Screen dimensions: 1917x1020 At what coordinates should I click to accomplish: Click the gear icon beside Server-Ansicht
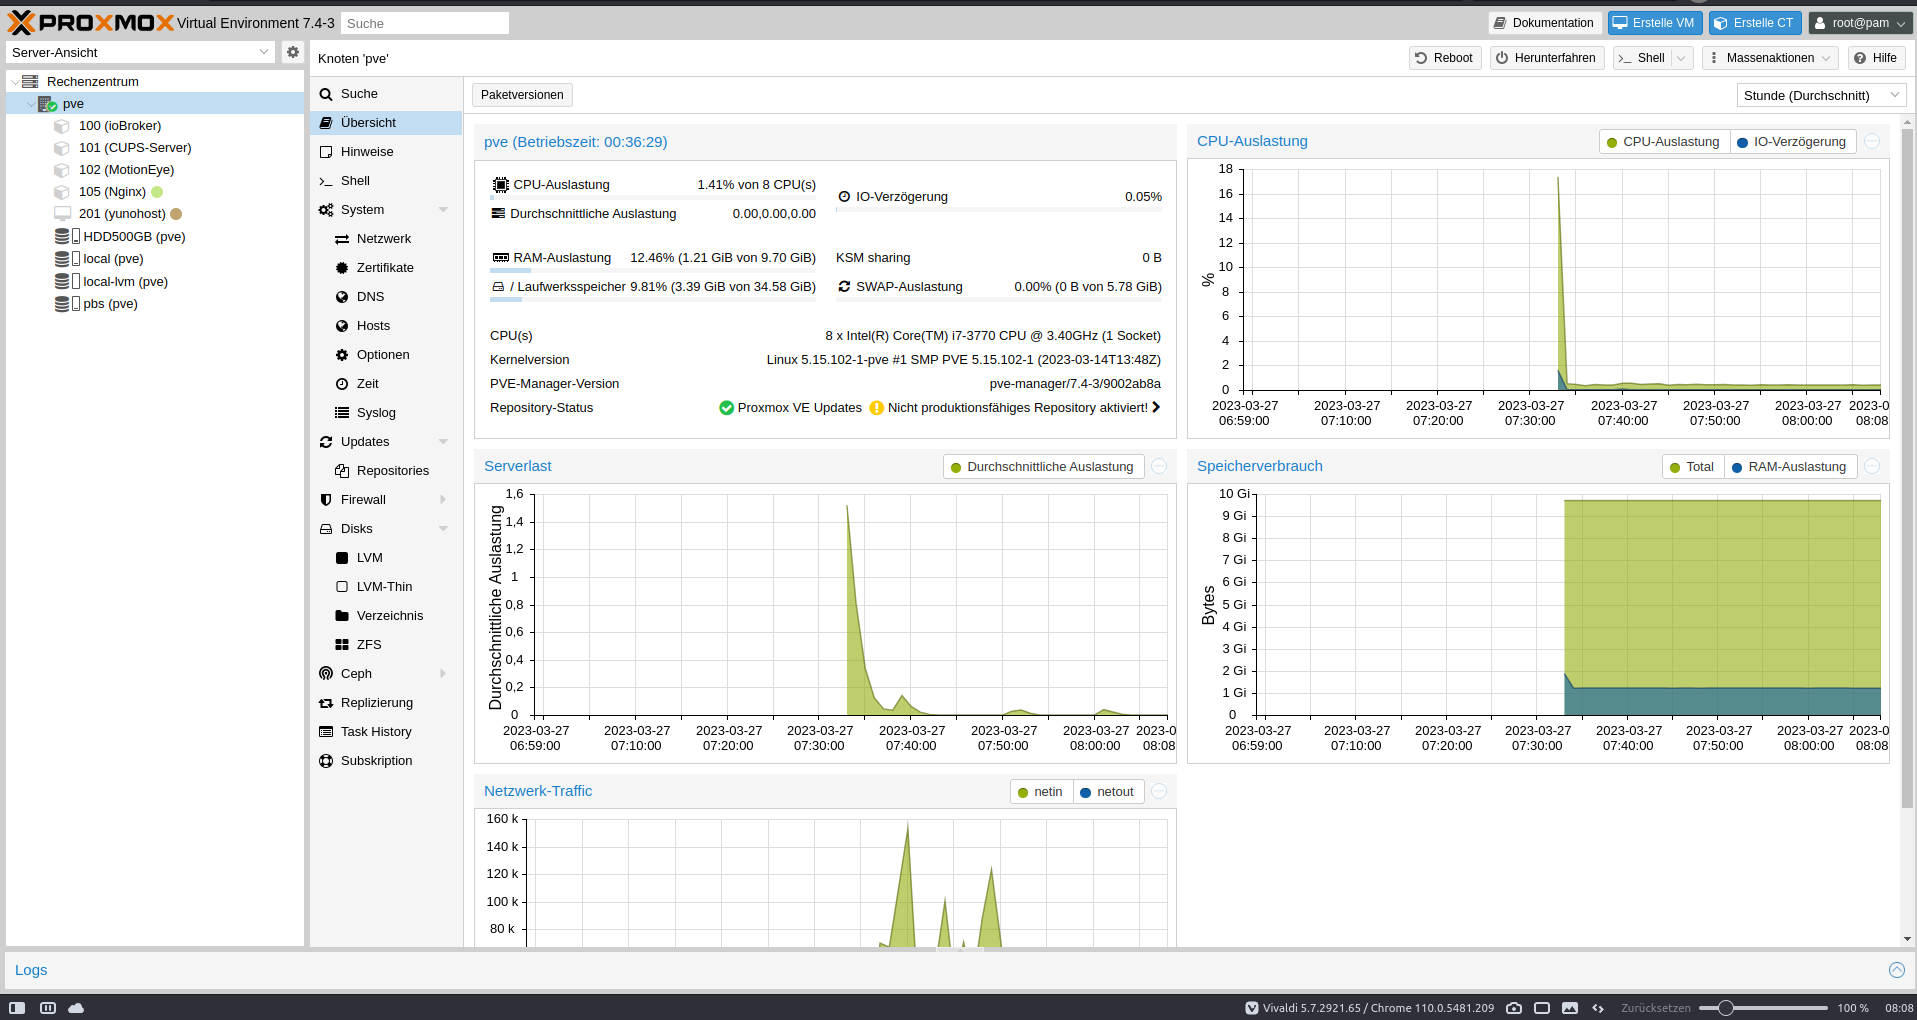click(292, 52)
